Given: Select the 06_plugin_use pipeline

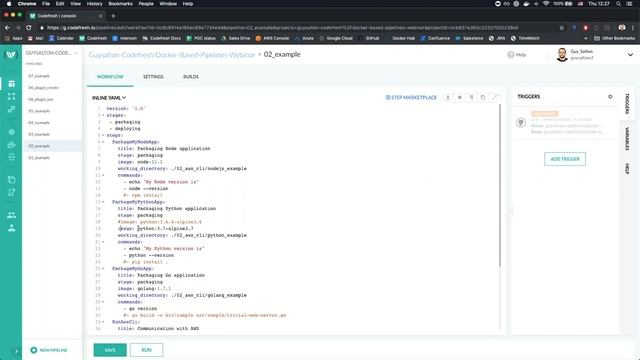Looking at the screenshot, I should [41, 99].
